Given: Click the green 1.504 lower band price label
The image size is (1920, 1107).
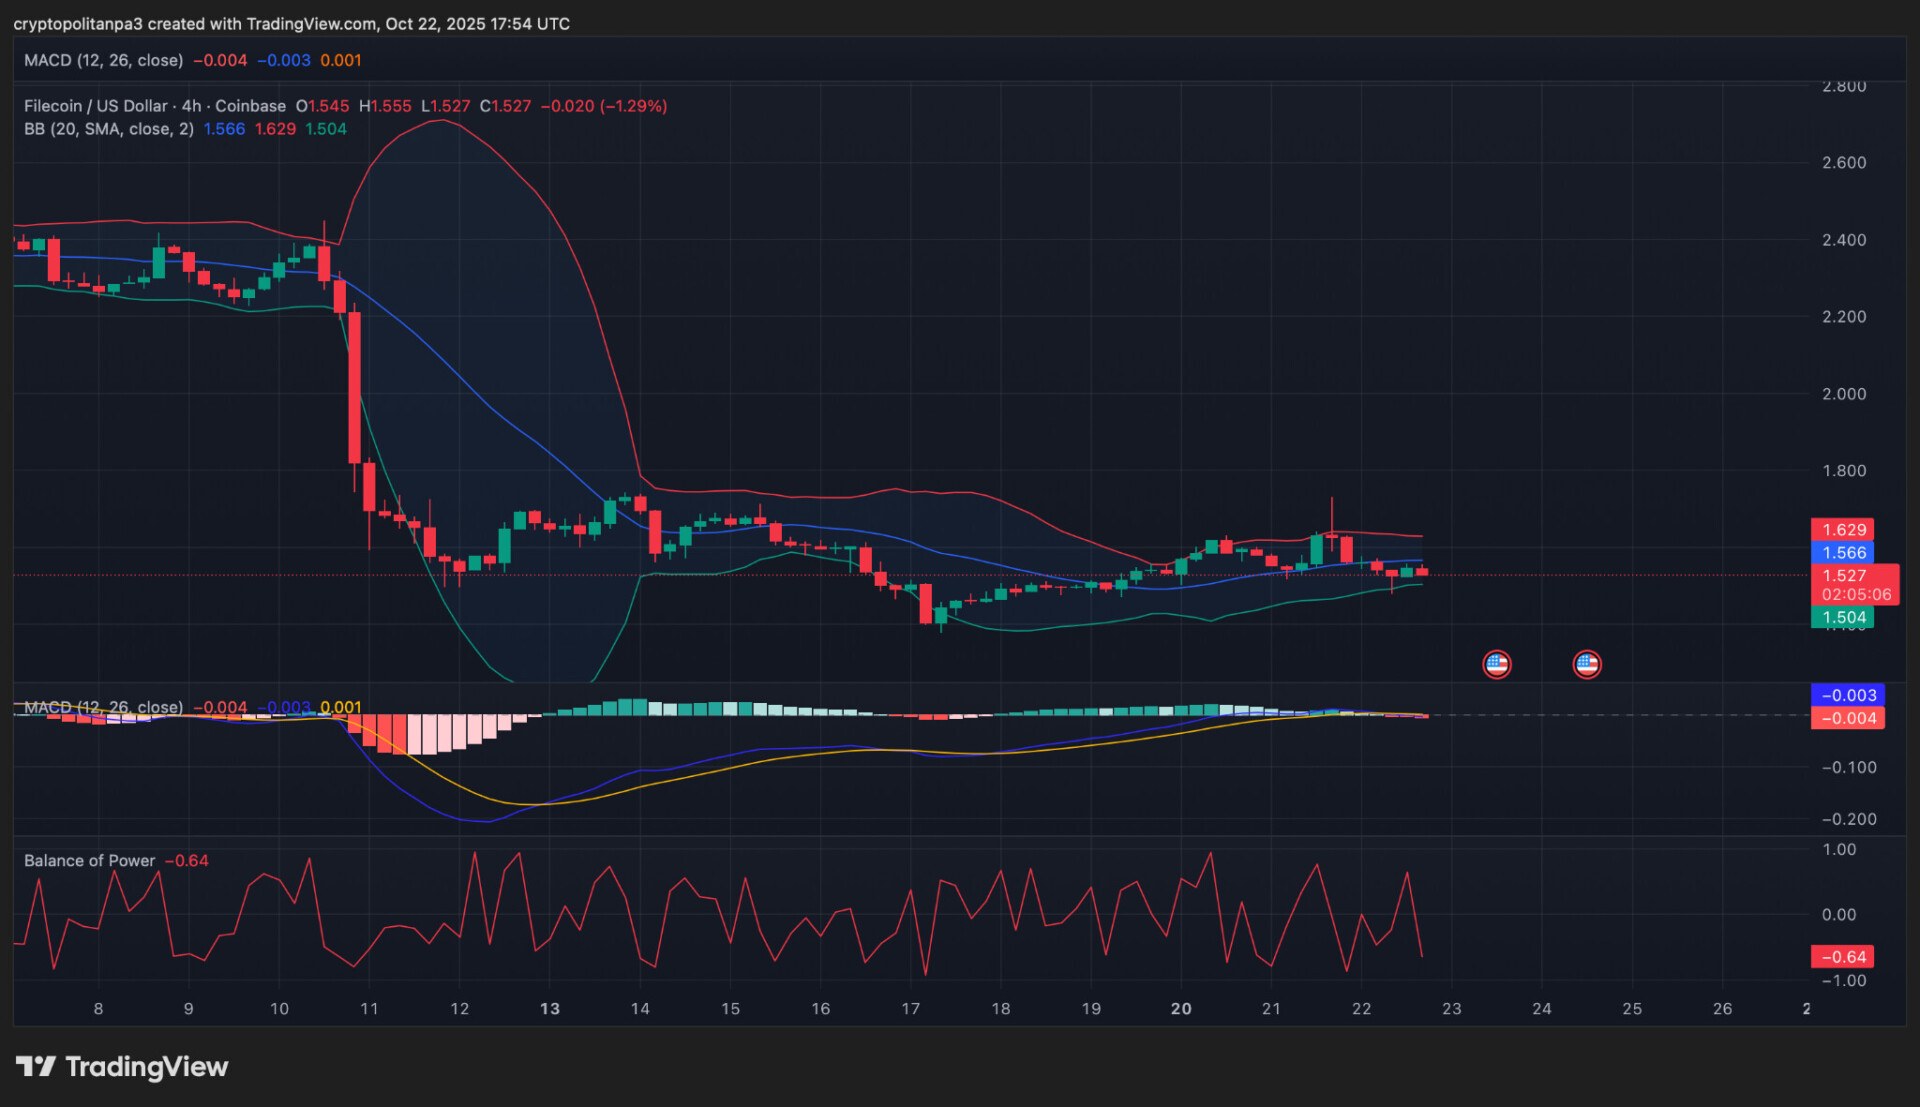Looking at the screenshot, I should click(1842, 618).
